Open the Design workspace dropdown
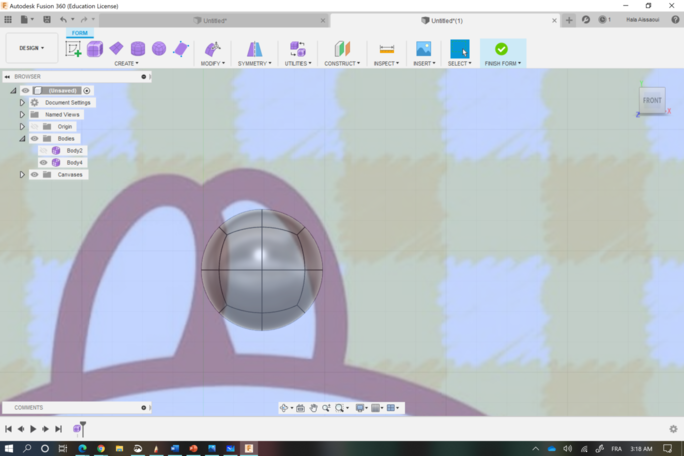The image size is (684, 456). click(x=31, y=48)
